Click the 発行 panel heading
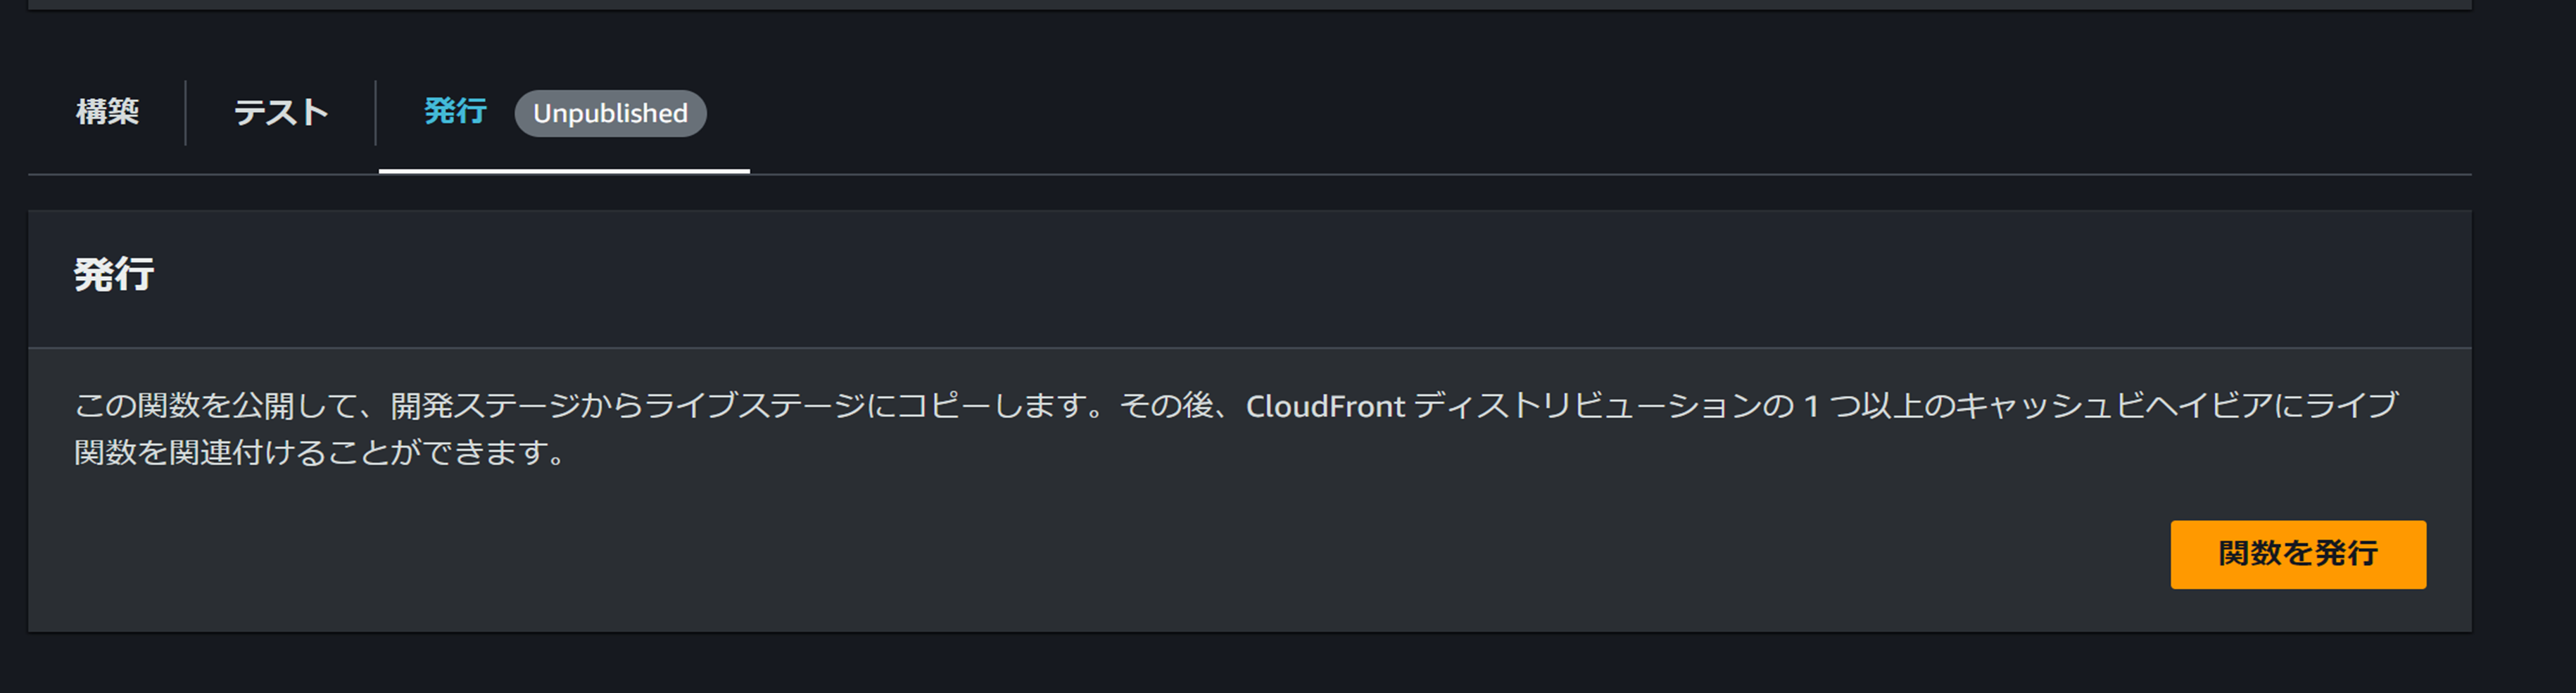Screen dimensions: 2576x693 click(x=114, y=274)
